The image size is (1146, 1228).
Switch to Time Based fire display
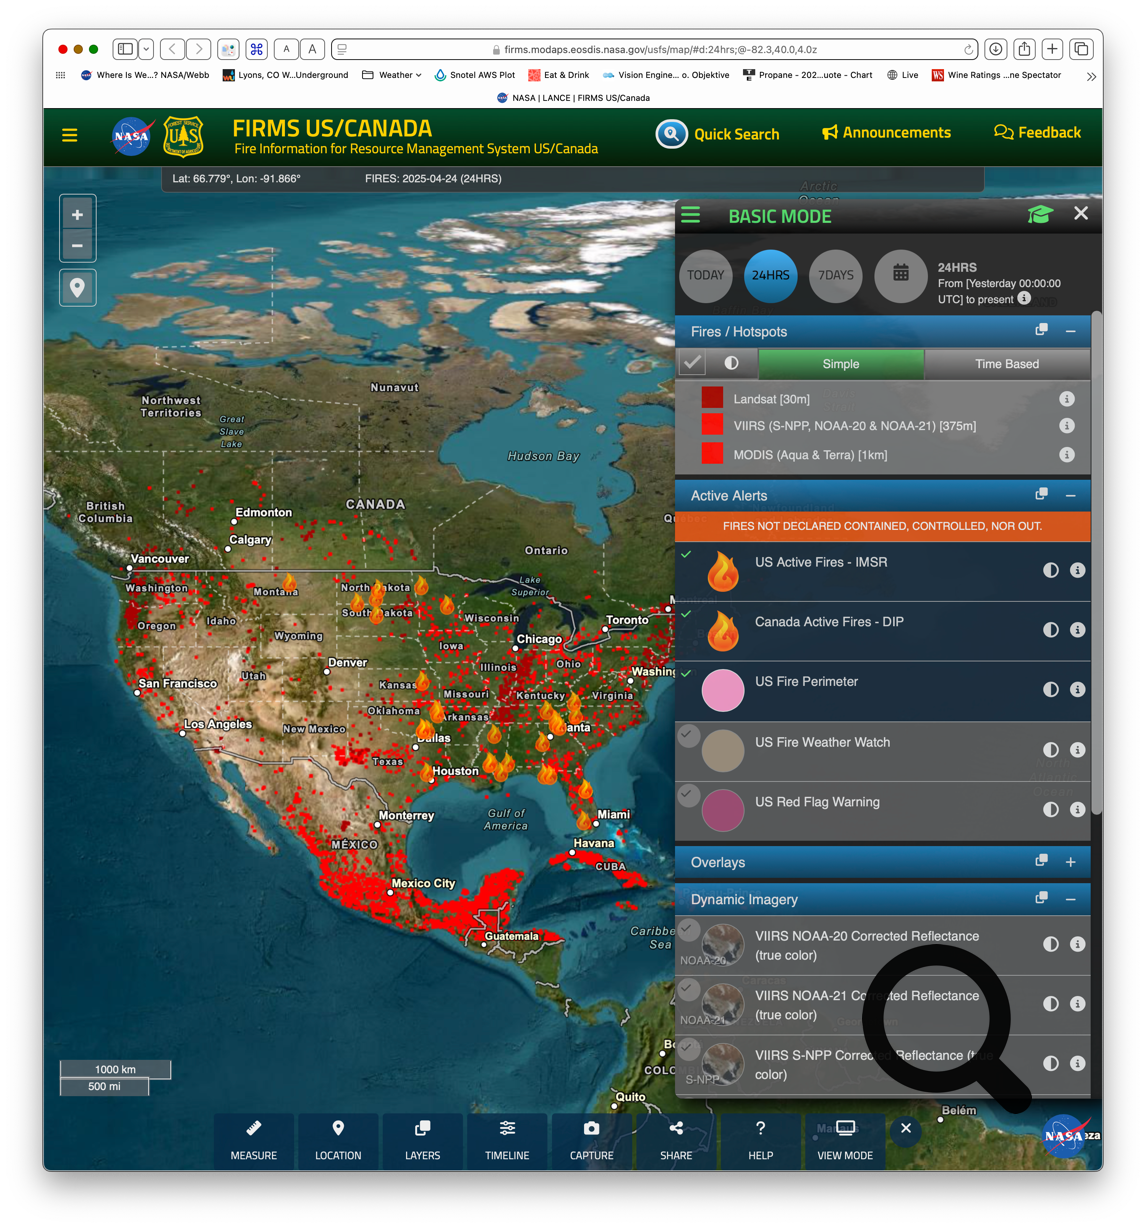point(1007,364)
